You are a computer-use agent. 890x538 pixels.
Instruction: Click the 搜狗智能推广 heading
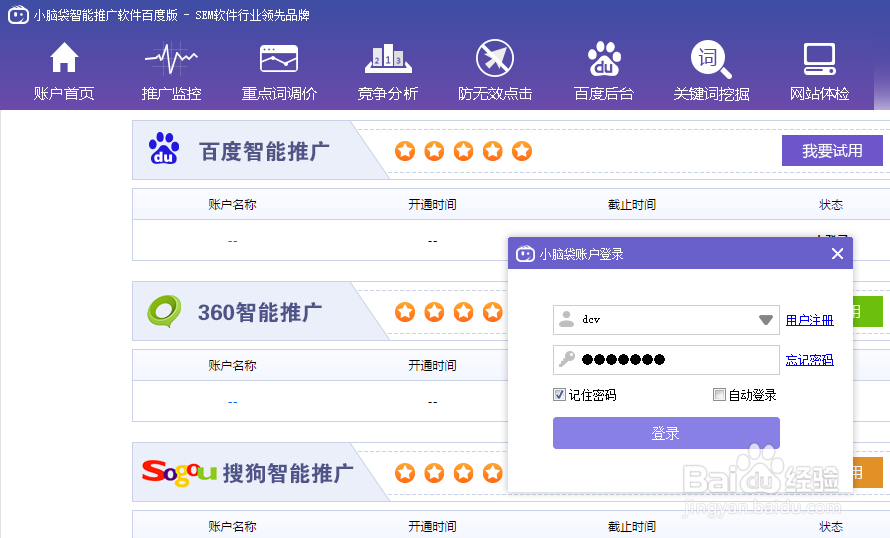(288, 473)
